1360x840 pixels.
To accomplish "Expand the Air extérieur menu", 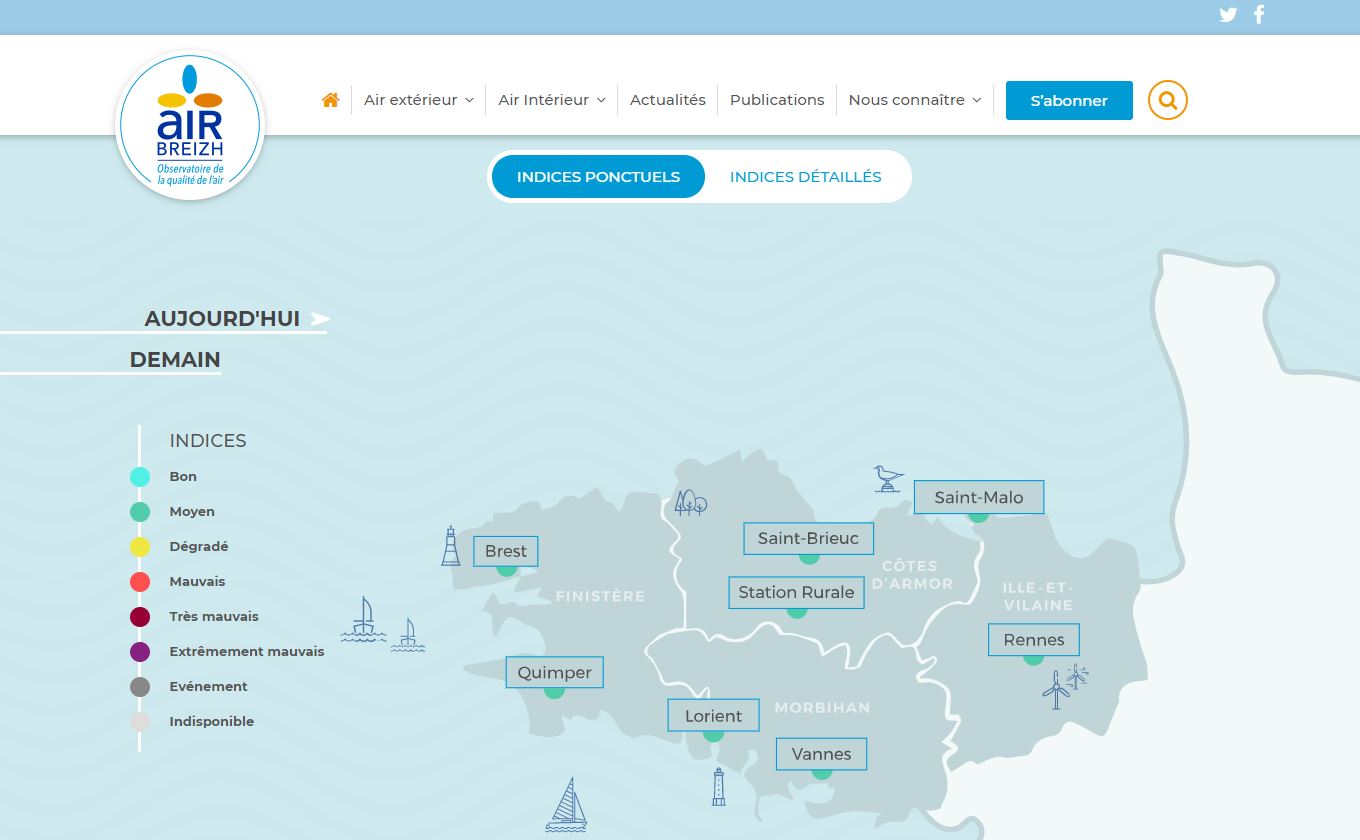I will coord(418,100).
